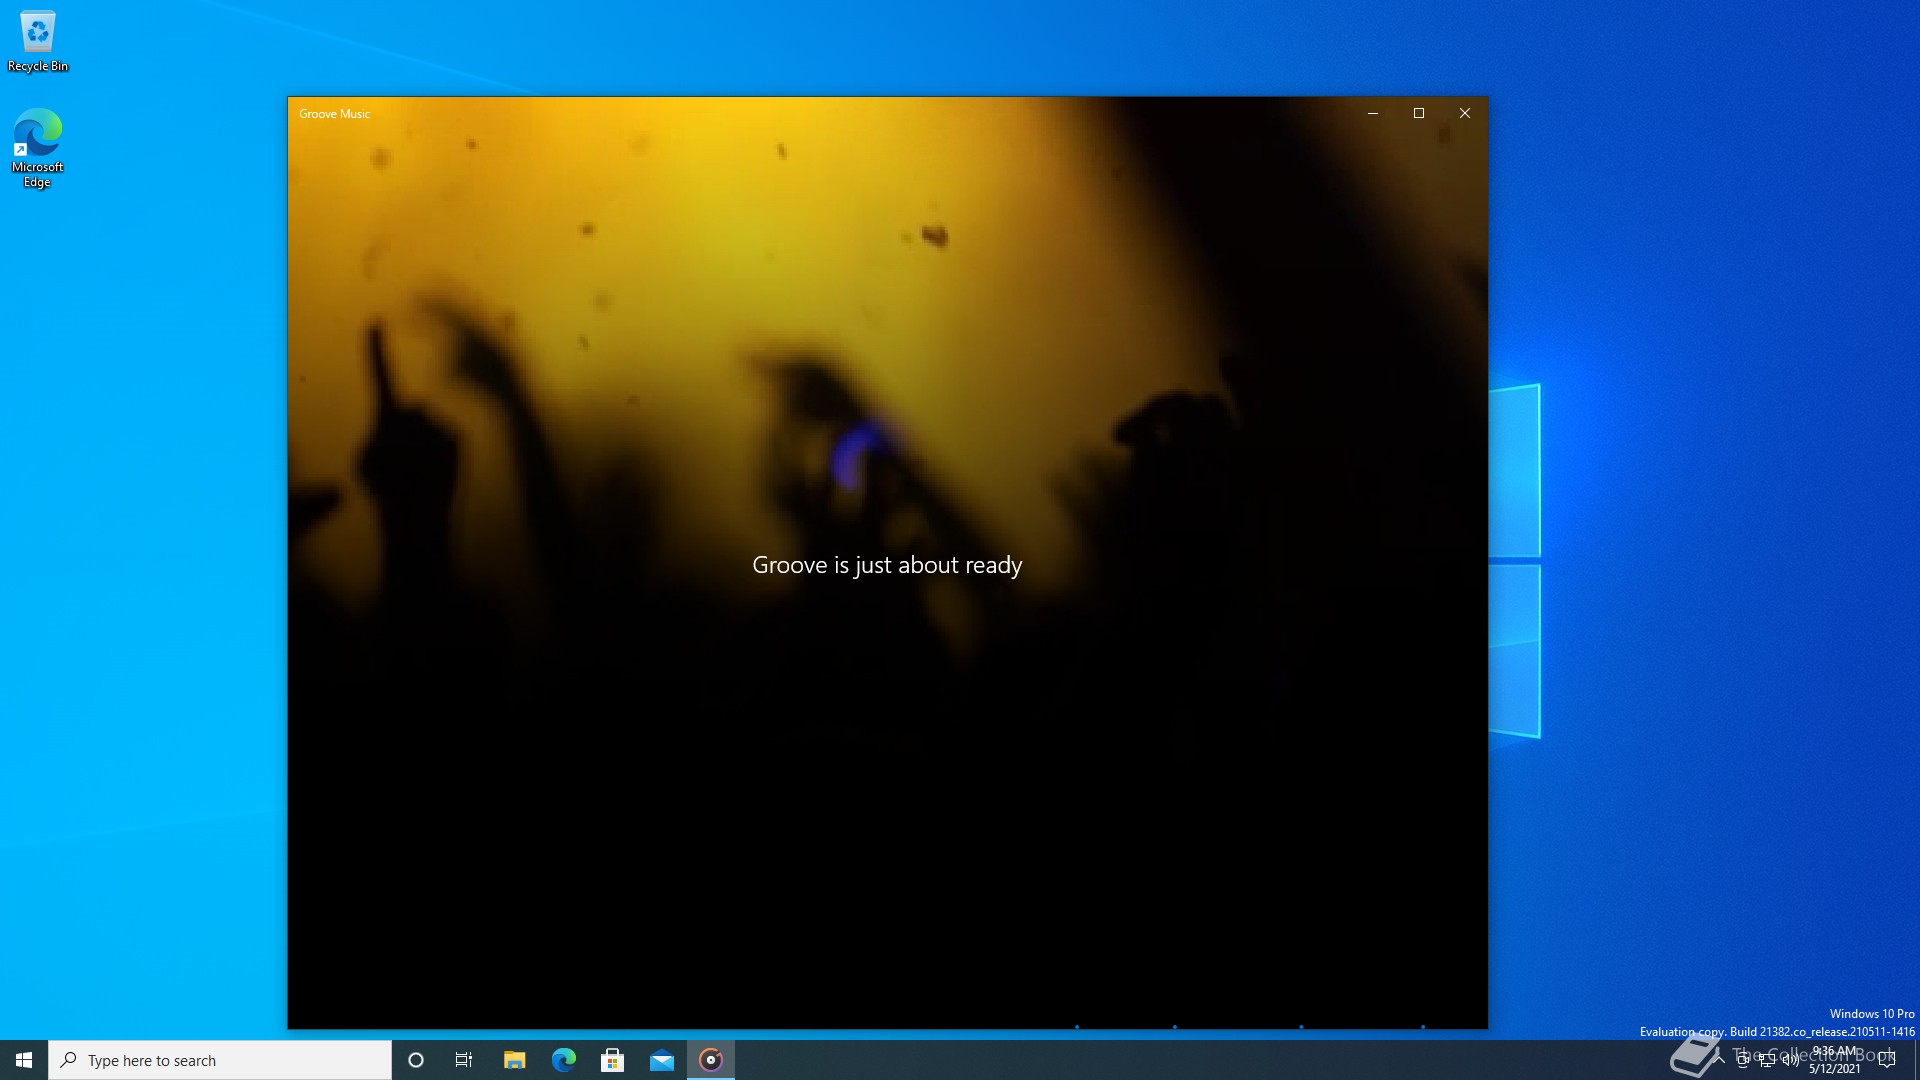Image resolution: width=1920 pixels, height=1080 pixels.
Task: Open the Meet Now tray icon
Action: 1743,1060
